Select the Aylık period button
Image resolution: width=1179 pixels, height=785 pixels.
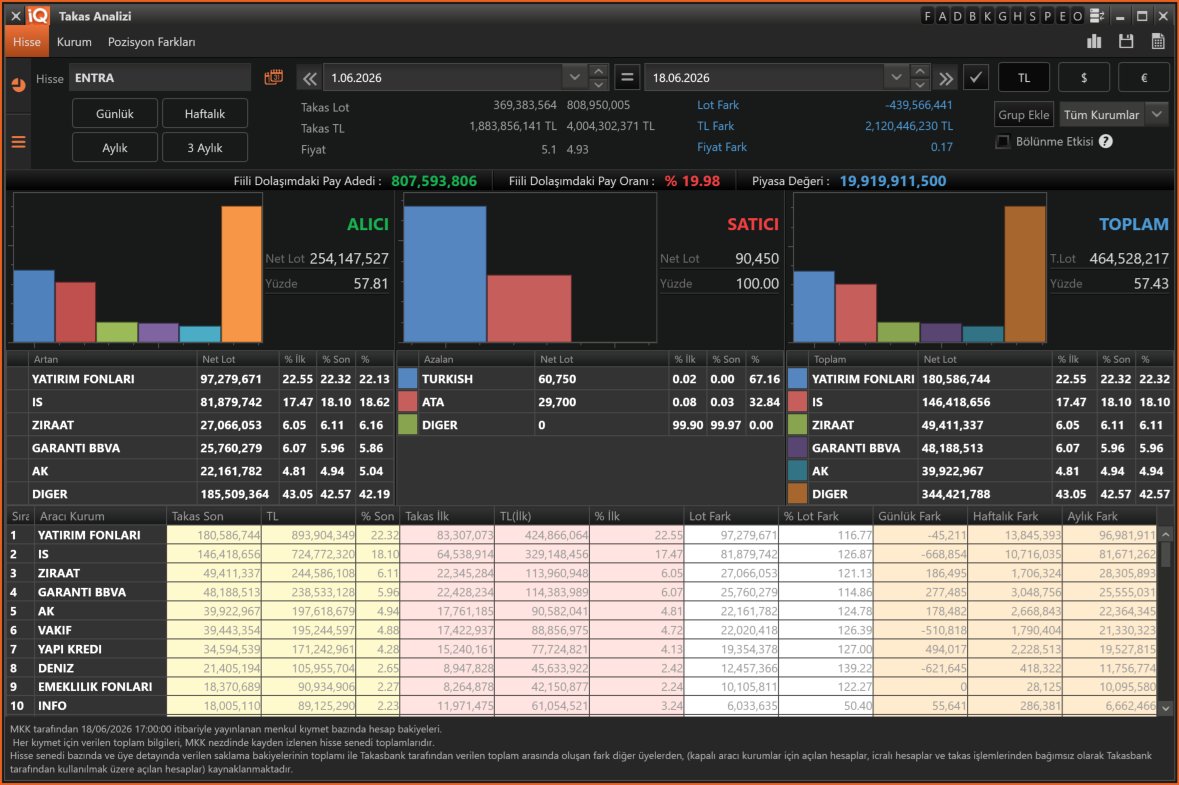coord(114,147)
